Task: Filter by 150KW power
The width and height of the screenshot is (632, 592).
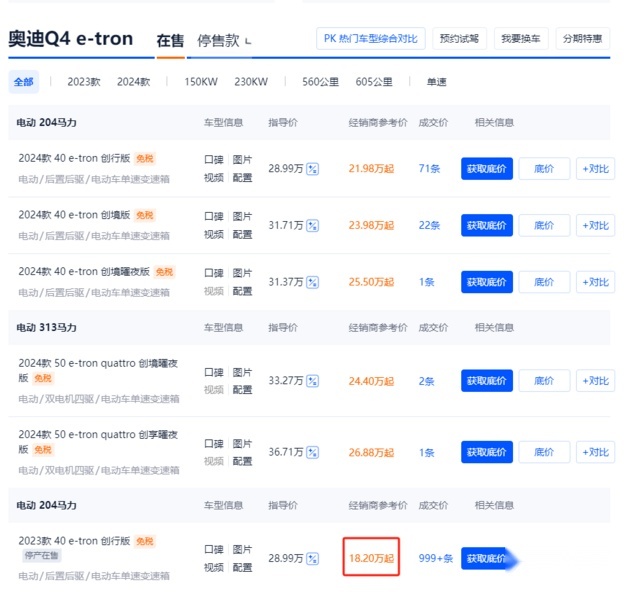Action: pos(201,82)
